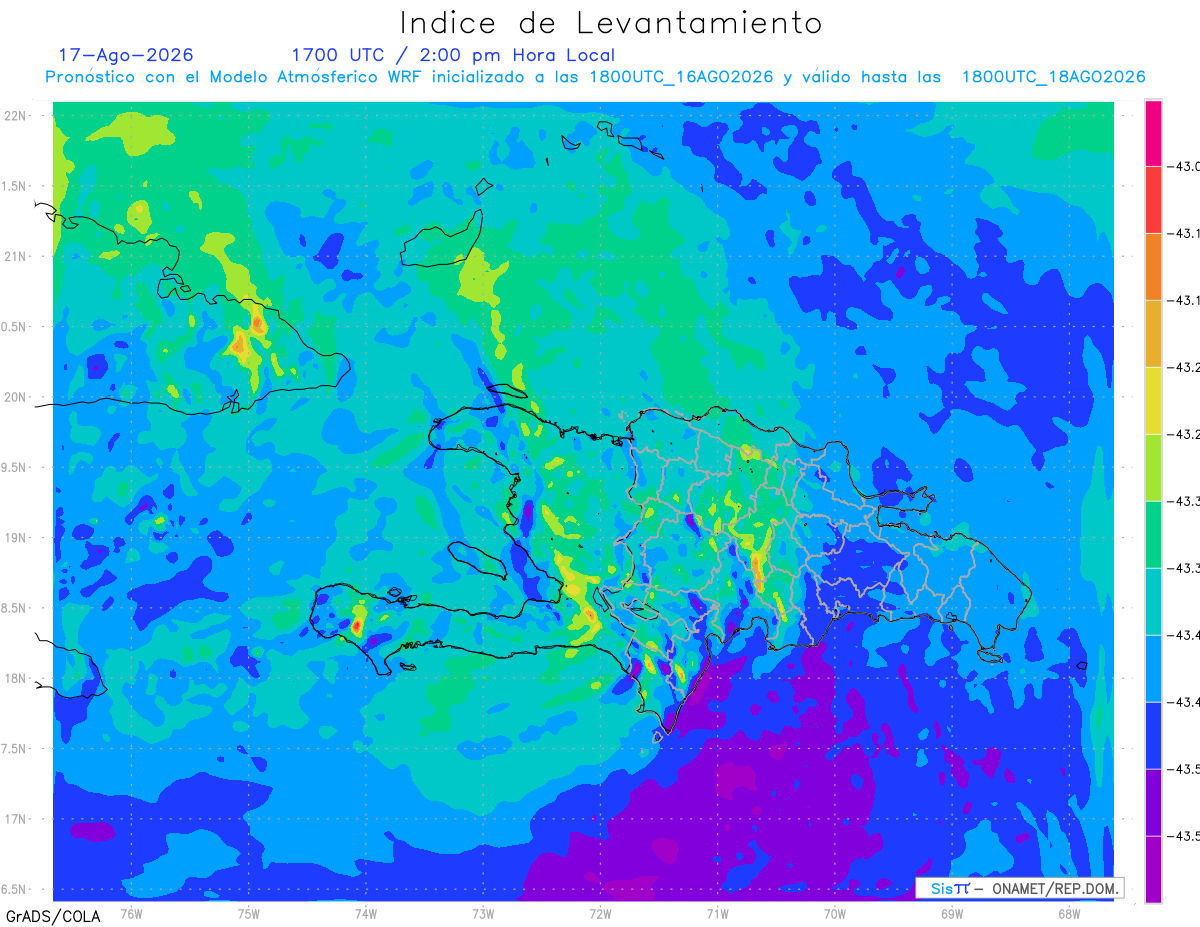Image resolution: width=1200 pixels, height=927 pixels.
Task: Click the '69W' longitude label
Action: pos(952,913)
